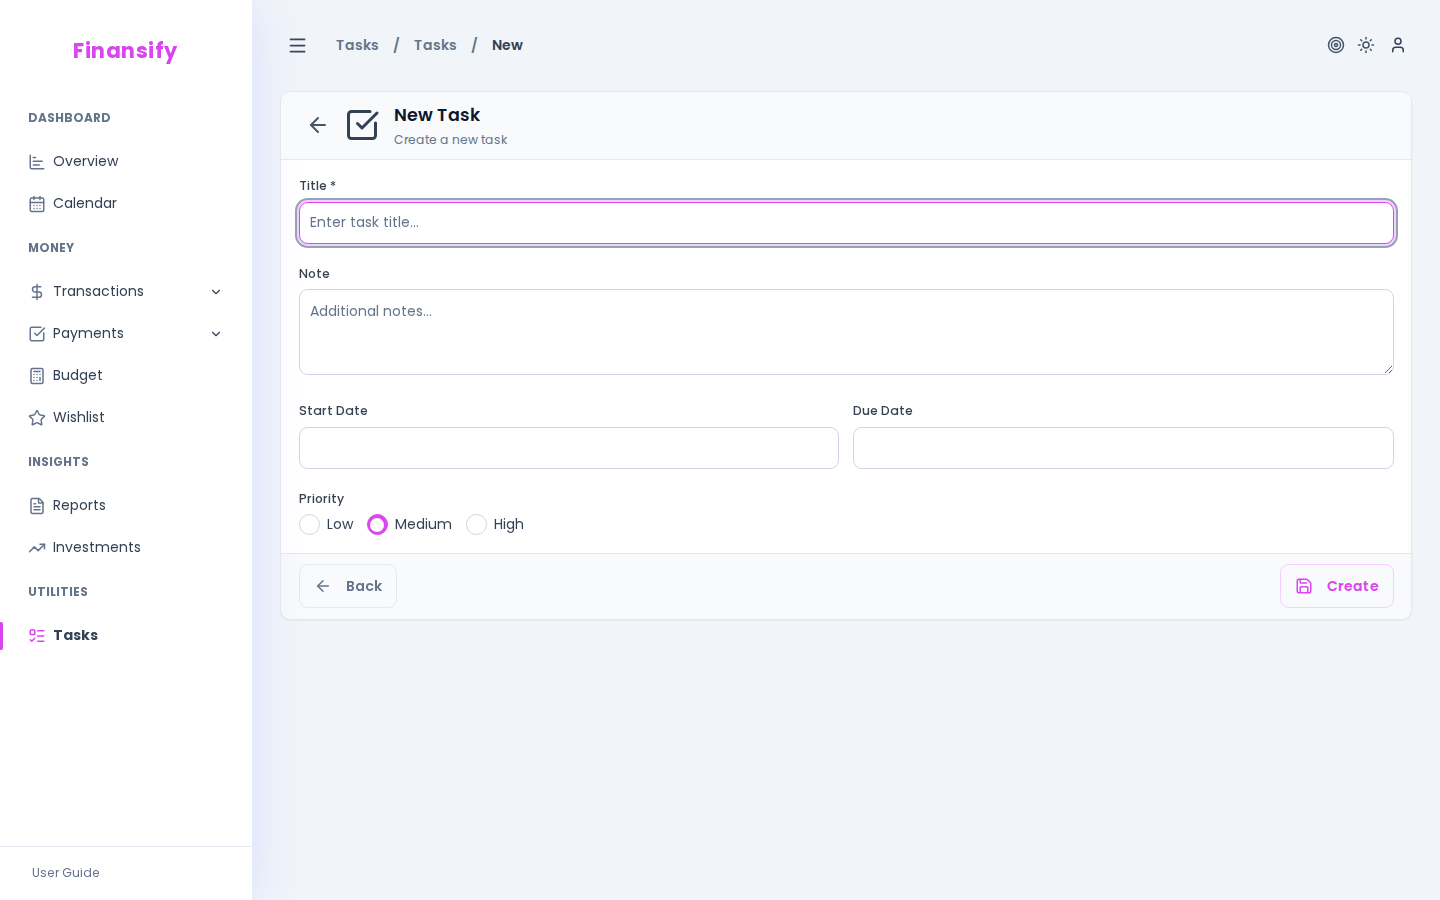This screenshot has width=1440, height=900.
Task: Click the Calendar icon
Action: 37,203
